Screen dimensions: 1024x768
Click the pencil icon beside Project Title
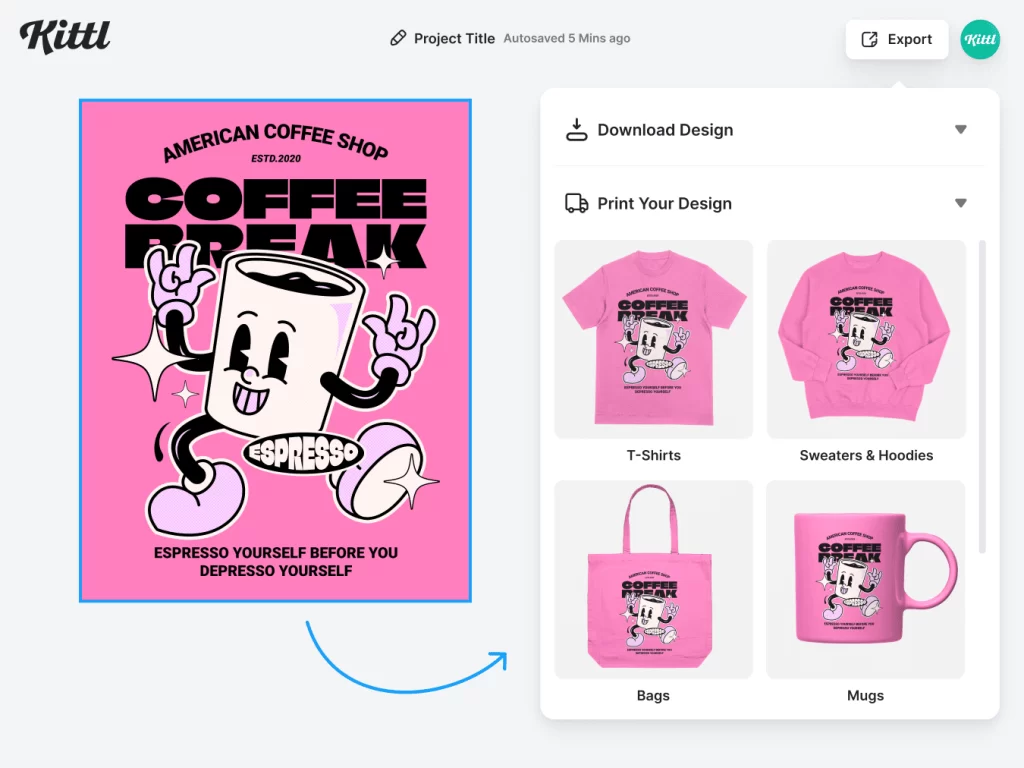point(398,39)
